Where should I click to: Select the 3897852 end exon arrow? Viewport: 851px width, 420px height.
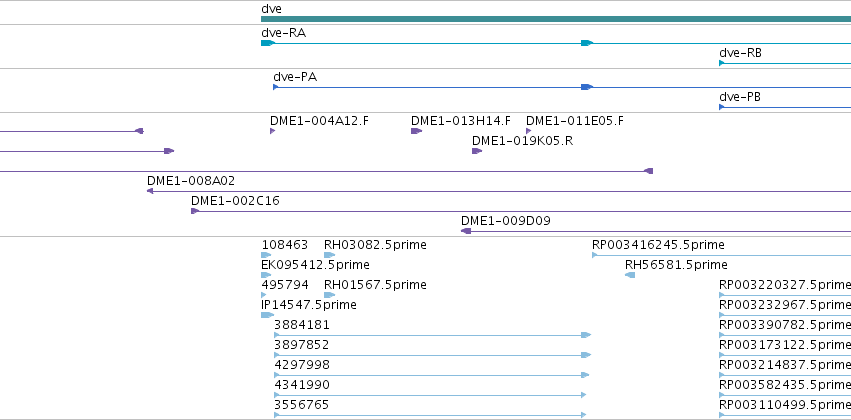point(586,355)
